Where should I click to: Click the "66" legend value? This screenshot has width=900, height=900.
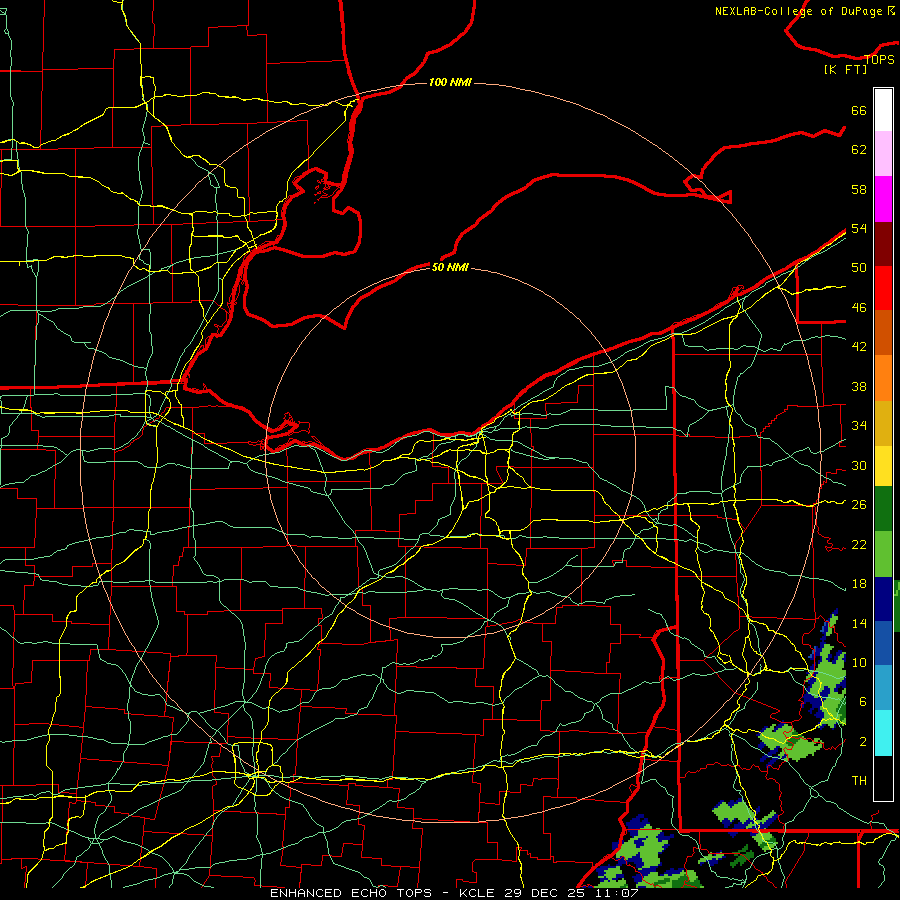point(859,110)
